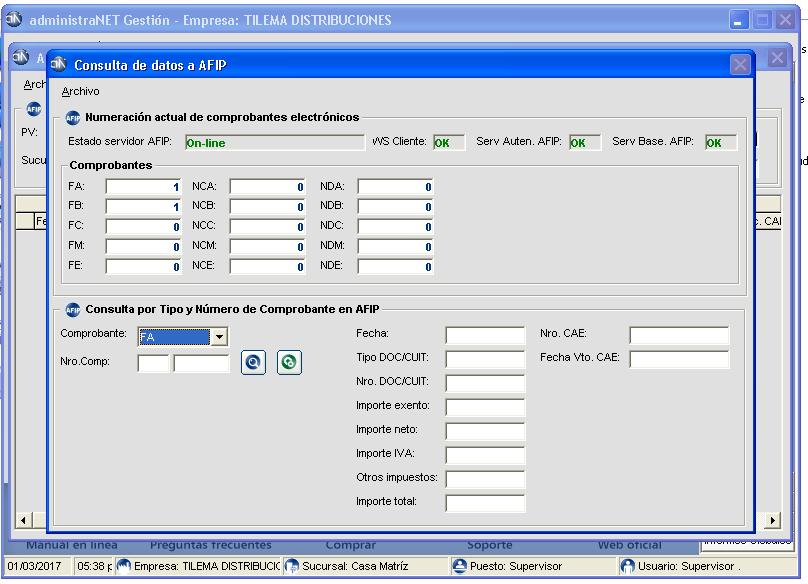Open the Soporte link
The height and width of the screenshot is (584, 808).
coord(490,545)
